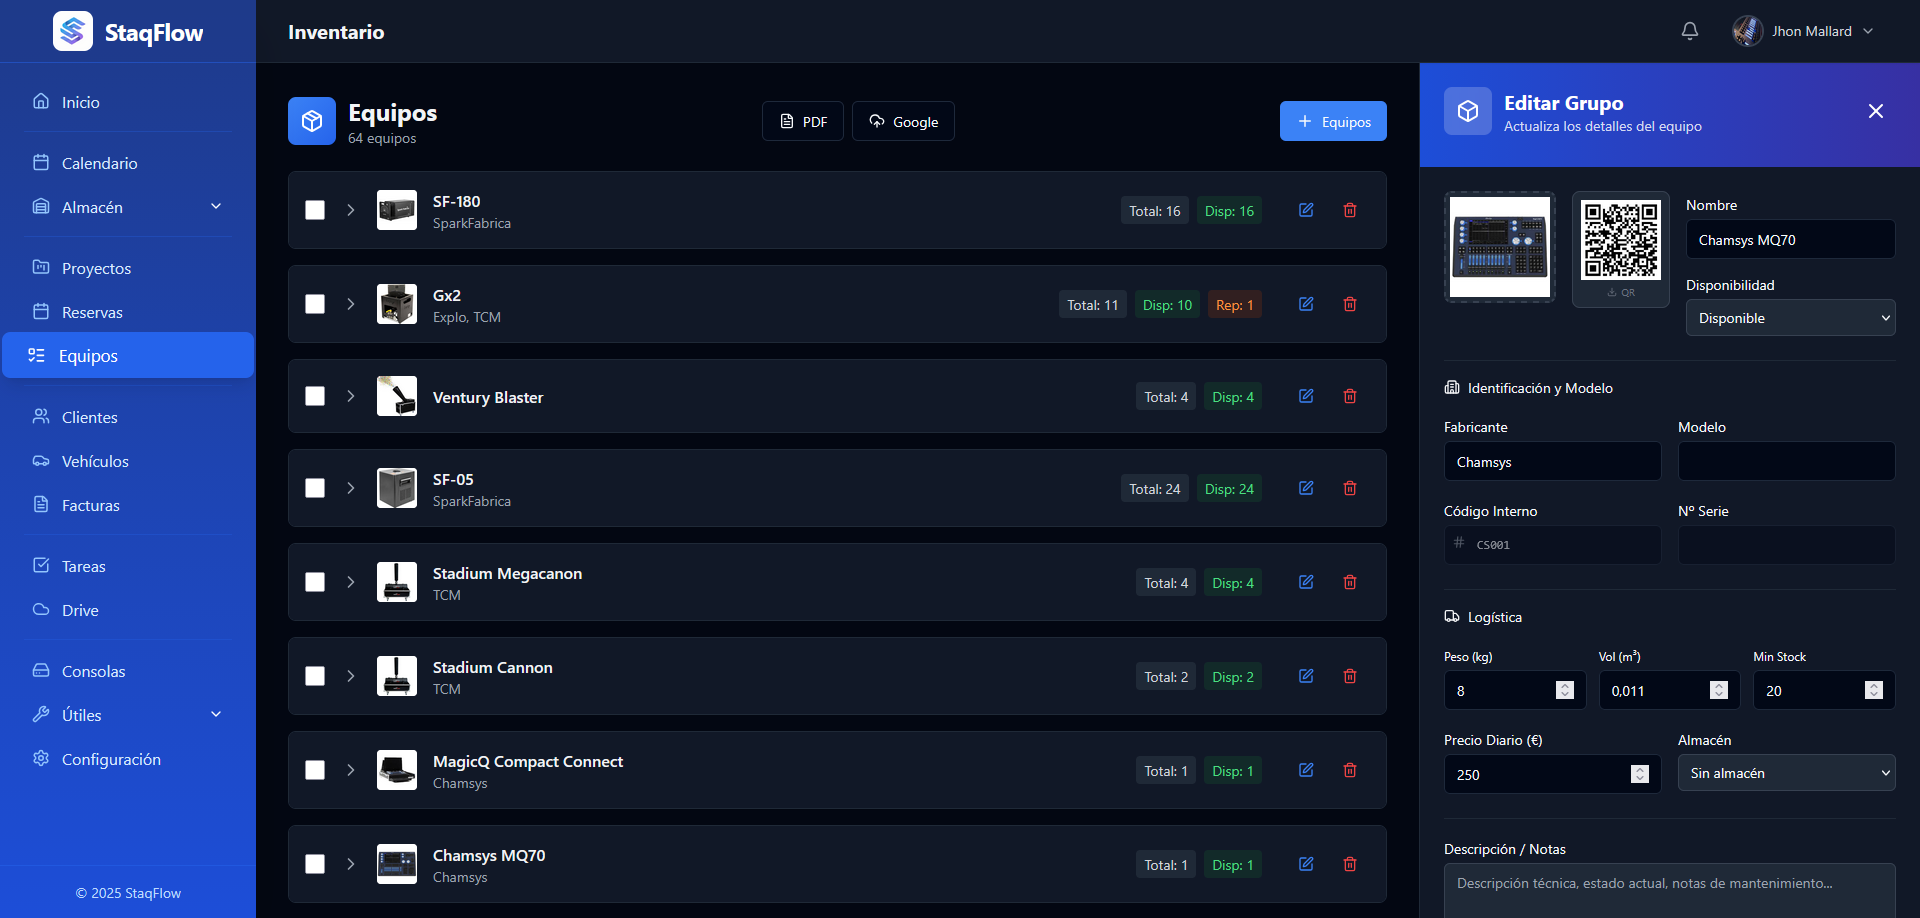This screenshot has height=918, width=1920.
Task: Expand the Ventury Blaster row chevron
Action: (351, 396)
